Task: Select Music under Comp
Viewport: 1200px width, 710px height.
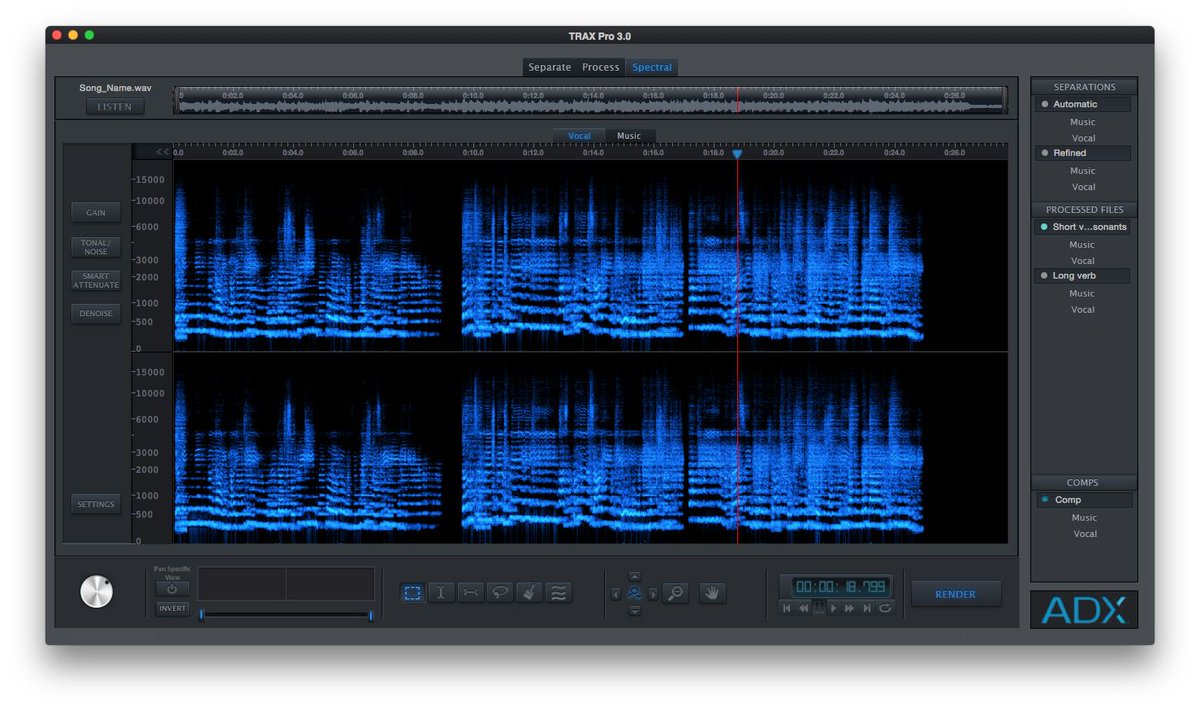Action: [x=1084, y=518]
